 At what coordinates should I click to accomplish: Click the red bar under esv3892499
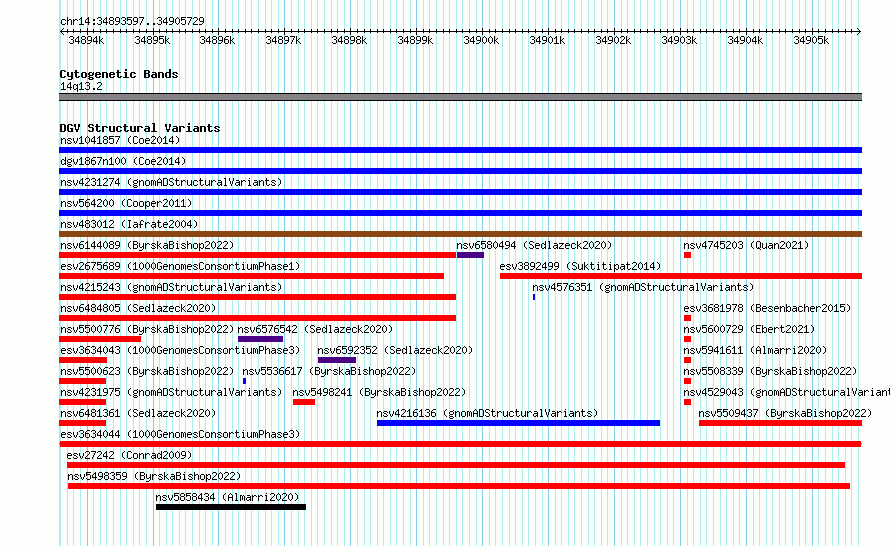point(681,276)
